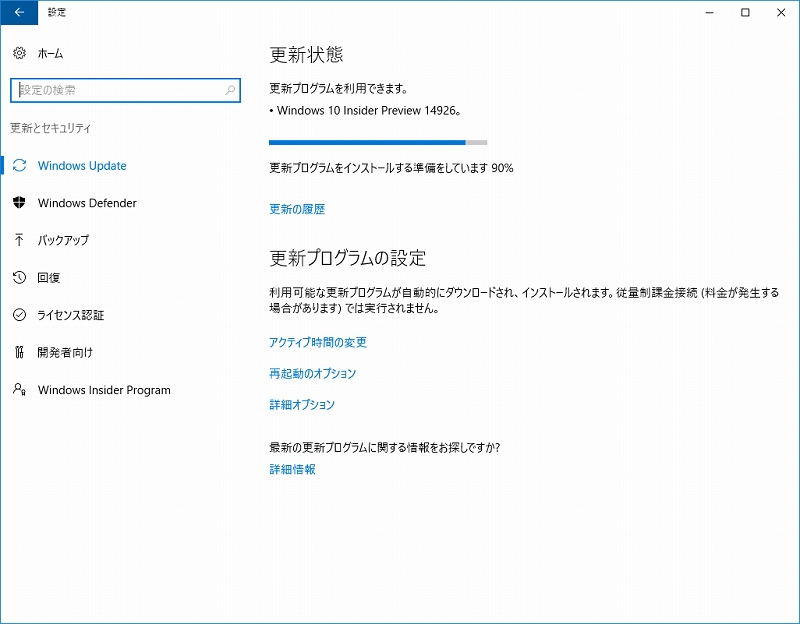The width and height of the screenshot is (800, 624).
Task: Open Windows Insider Program section
Action: click(x=104, y=390)
